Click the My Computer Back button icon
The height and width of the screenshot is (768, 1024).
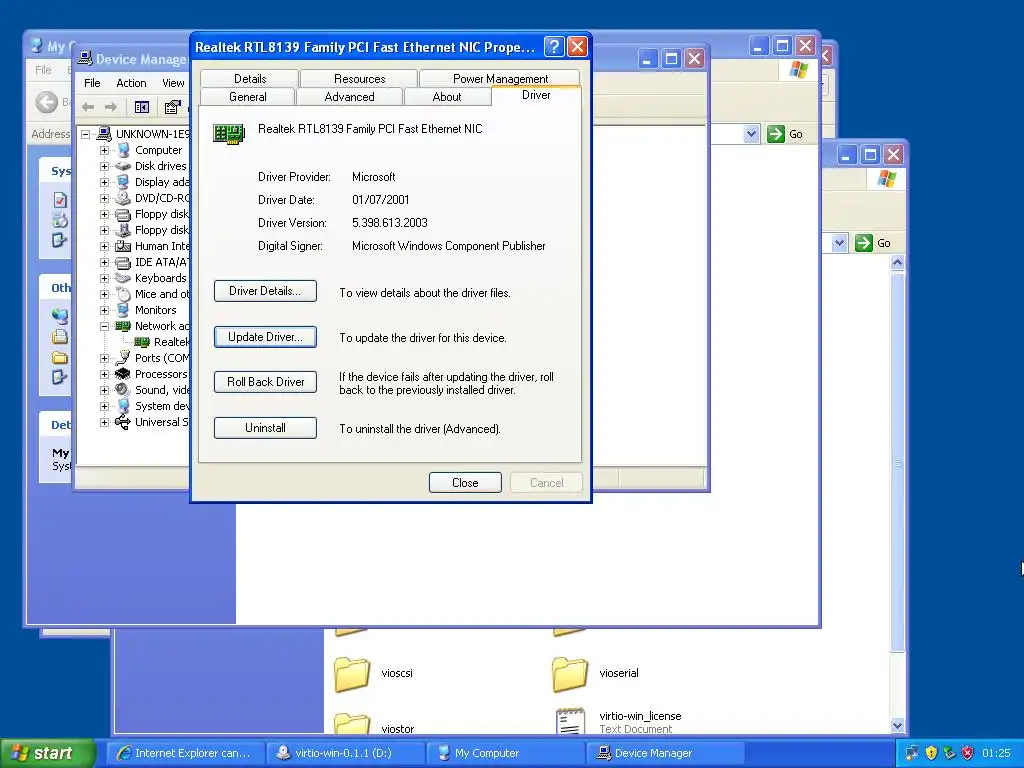(x=46, y=102)
